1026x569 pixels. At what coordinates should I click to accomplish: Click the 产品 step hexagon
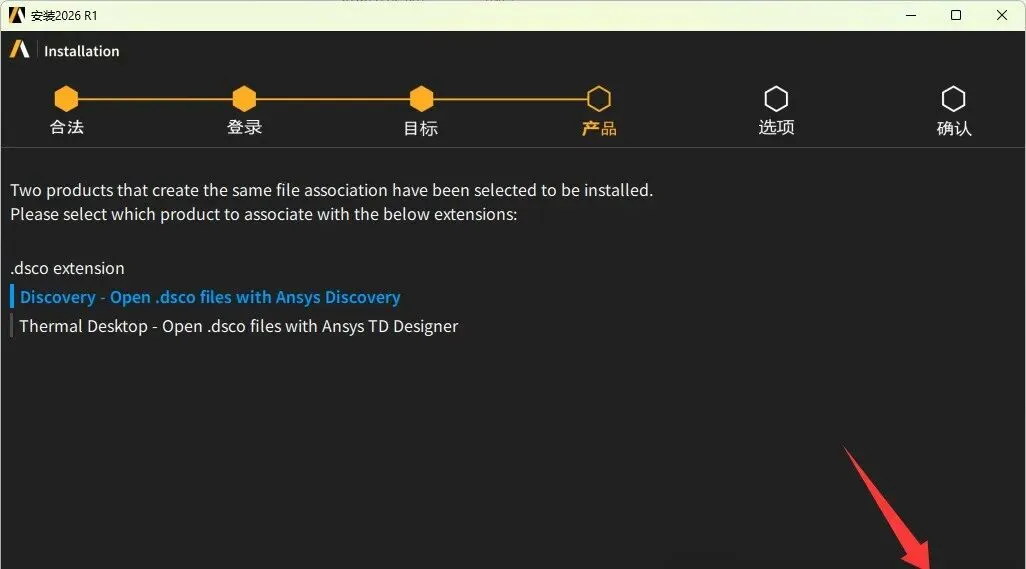(x=599, y=99)
